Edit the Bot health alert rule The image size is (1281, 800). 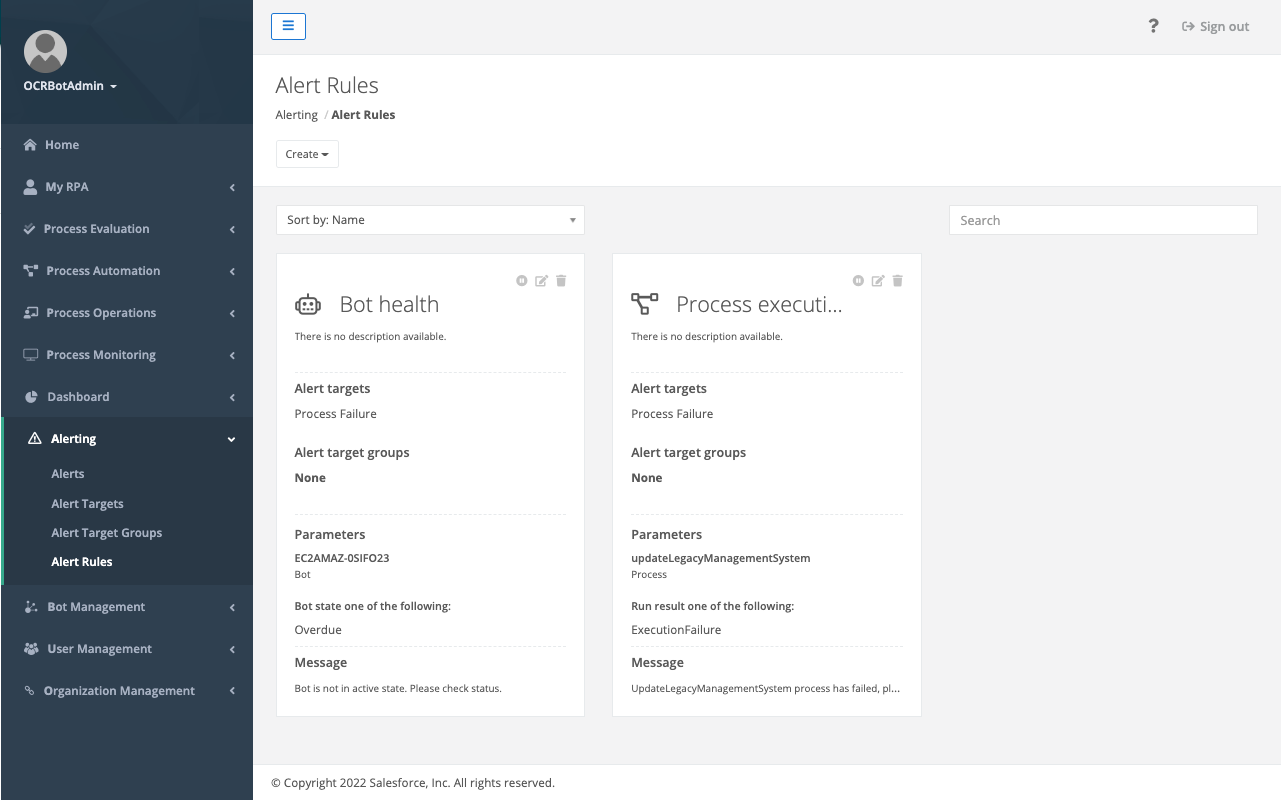(541, 281)
